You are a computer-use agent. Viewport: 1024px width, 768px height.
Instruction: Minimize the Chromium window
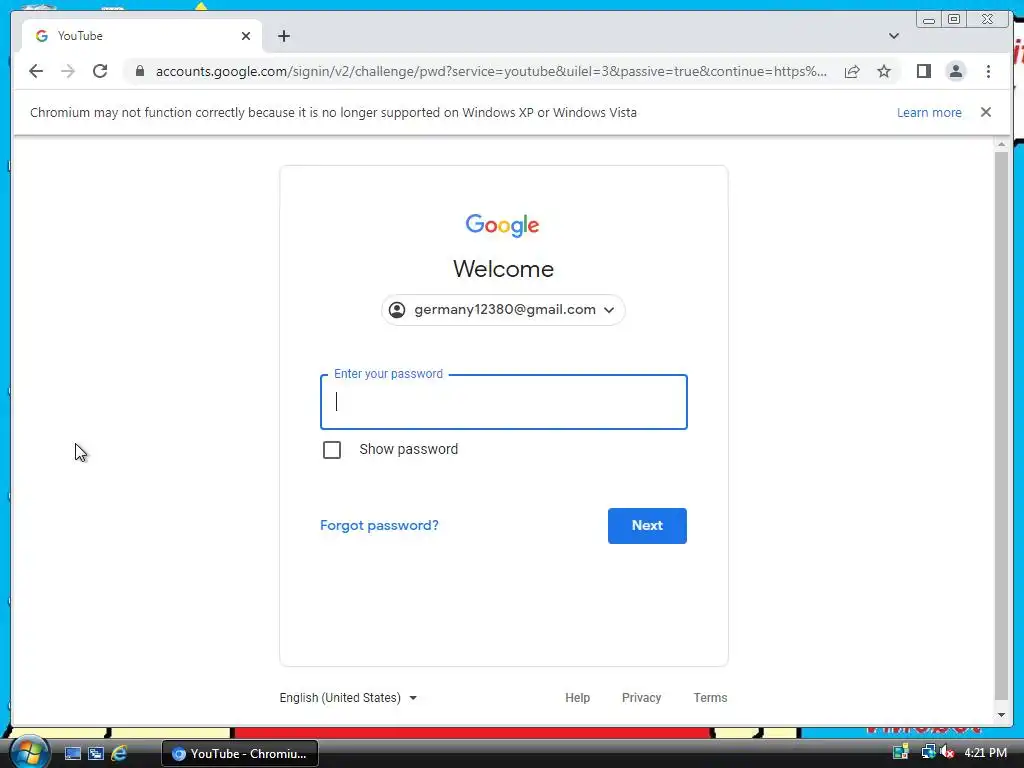(929, 20)
